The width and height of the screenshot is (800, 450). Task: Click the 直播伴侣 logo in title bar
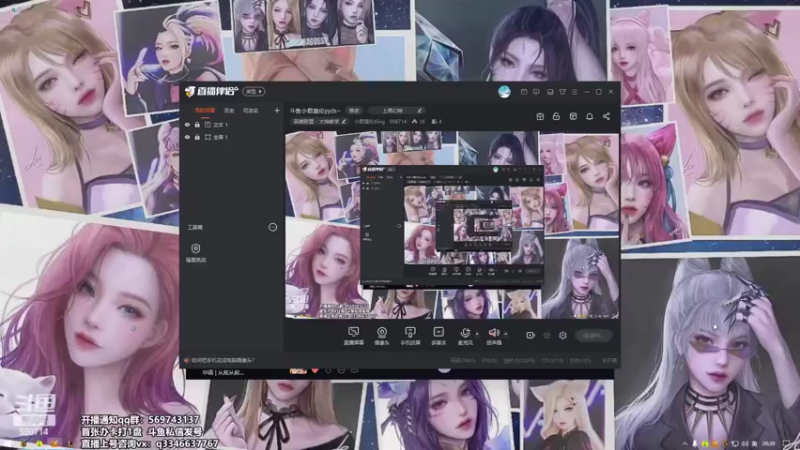pos(211,91)
